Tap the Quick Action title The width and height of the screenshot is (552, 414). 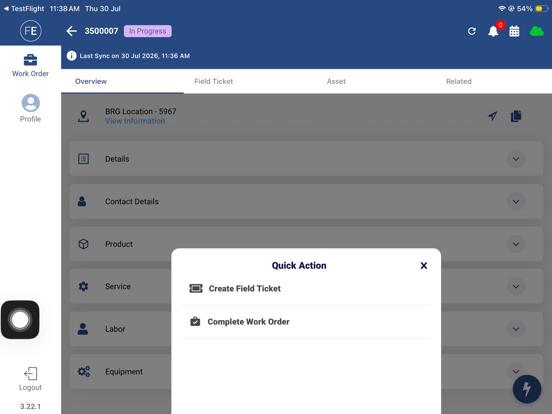(299, 265)
